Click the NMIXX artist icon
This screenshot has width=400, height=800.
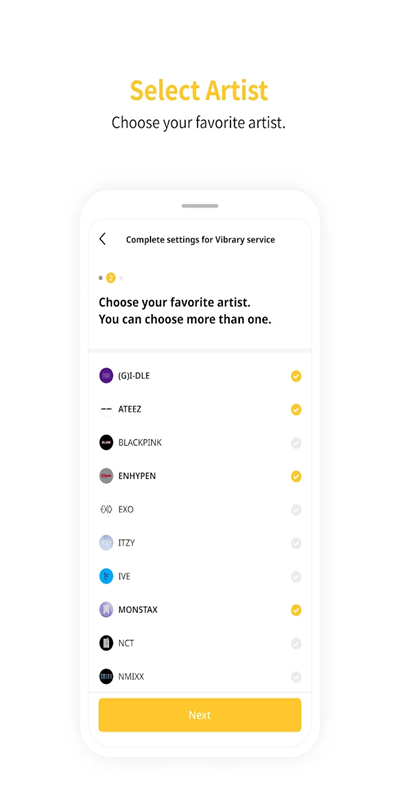[x=106, y=677]
